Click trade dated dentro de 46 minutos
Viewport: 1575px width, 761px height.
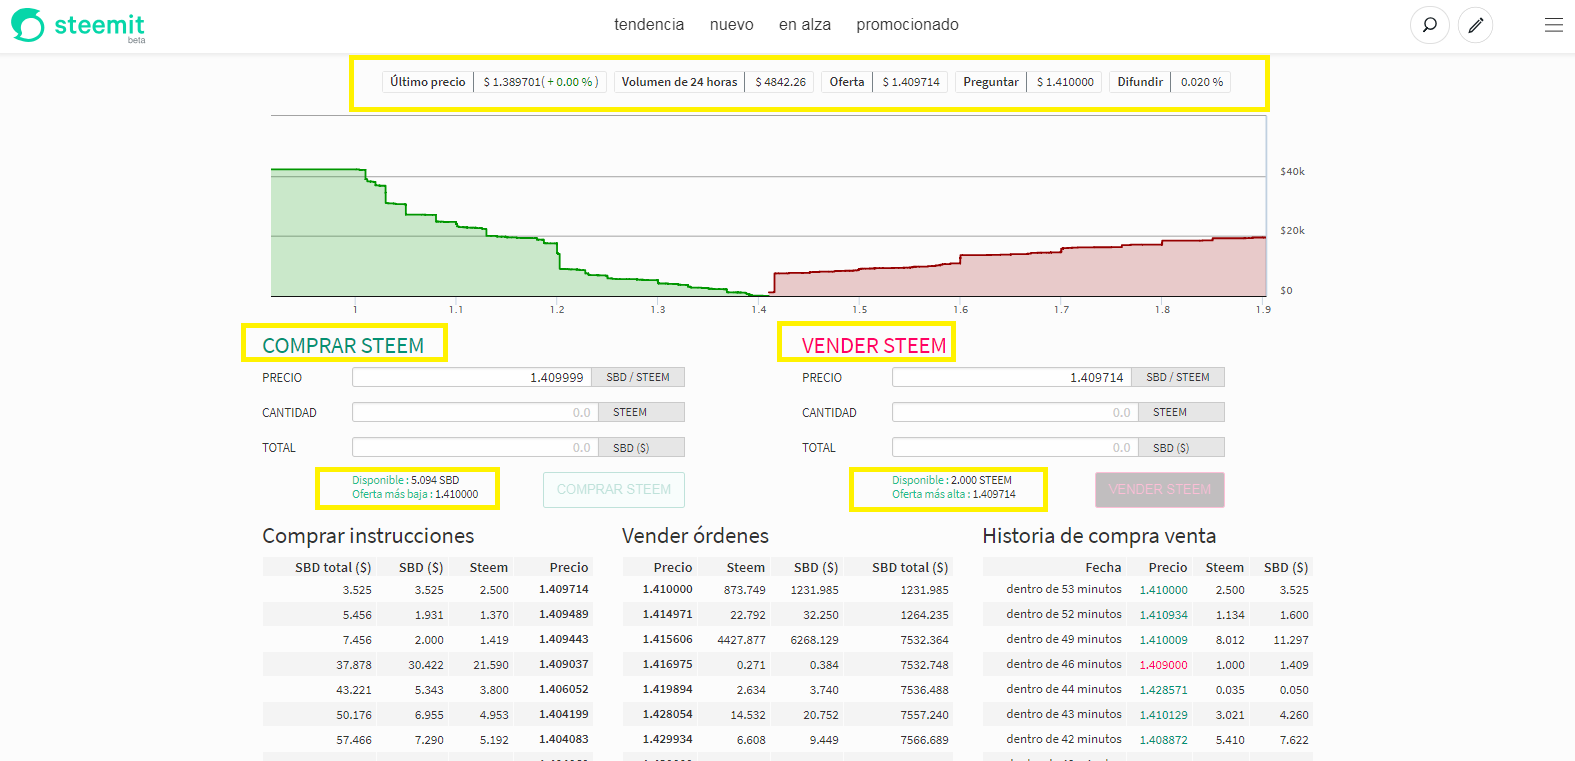point(1064,665)
